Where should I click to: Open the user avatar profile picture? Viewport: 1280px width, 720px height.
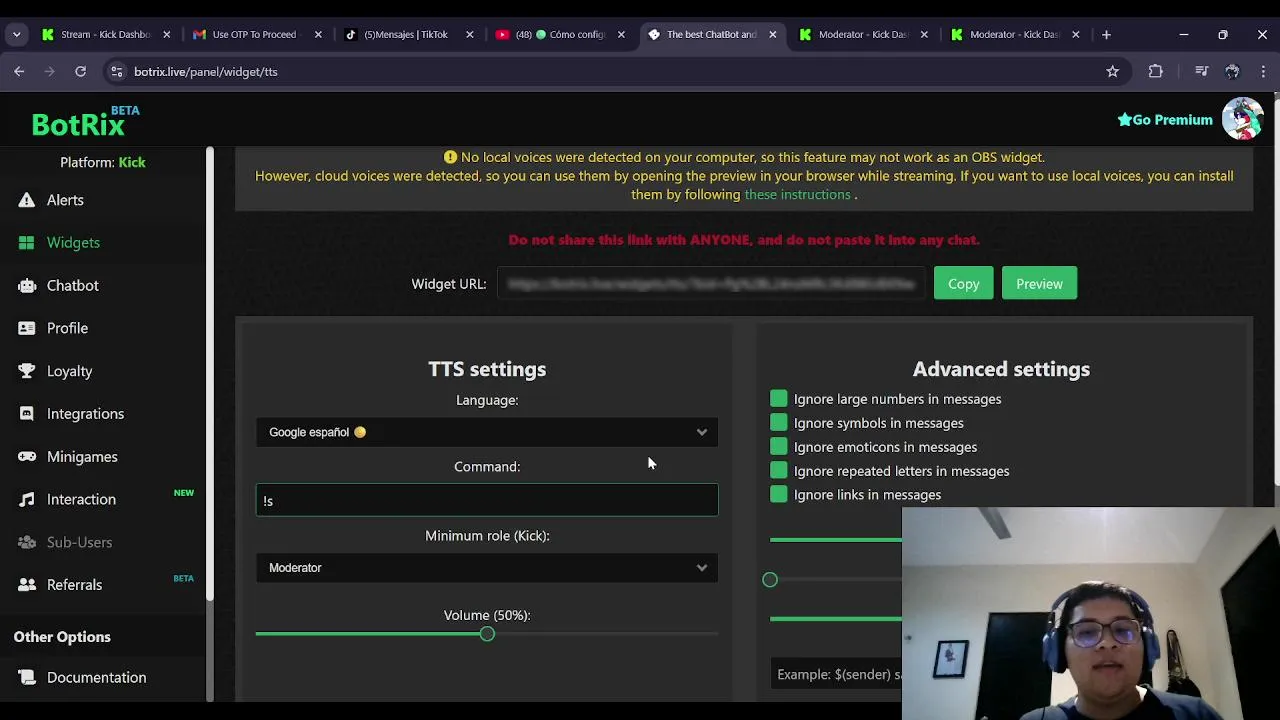point(1242,119)
